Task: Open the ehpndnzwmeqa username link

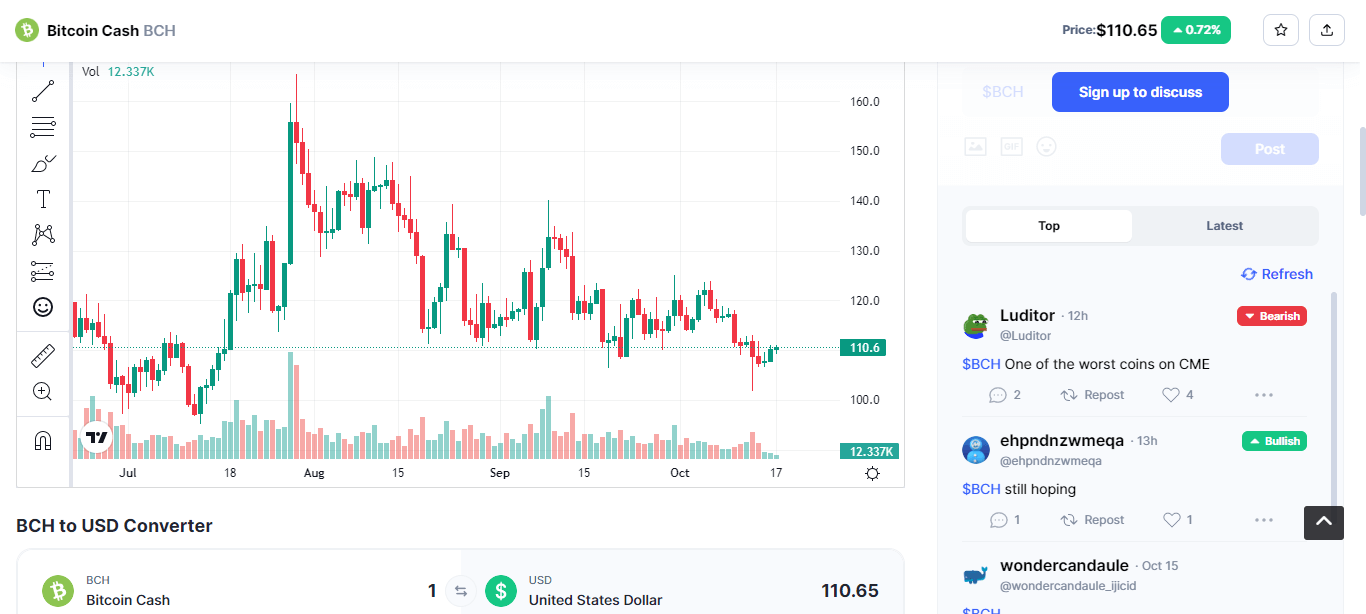Action: pos(1062,441)
